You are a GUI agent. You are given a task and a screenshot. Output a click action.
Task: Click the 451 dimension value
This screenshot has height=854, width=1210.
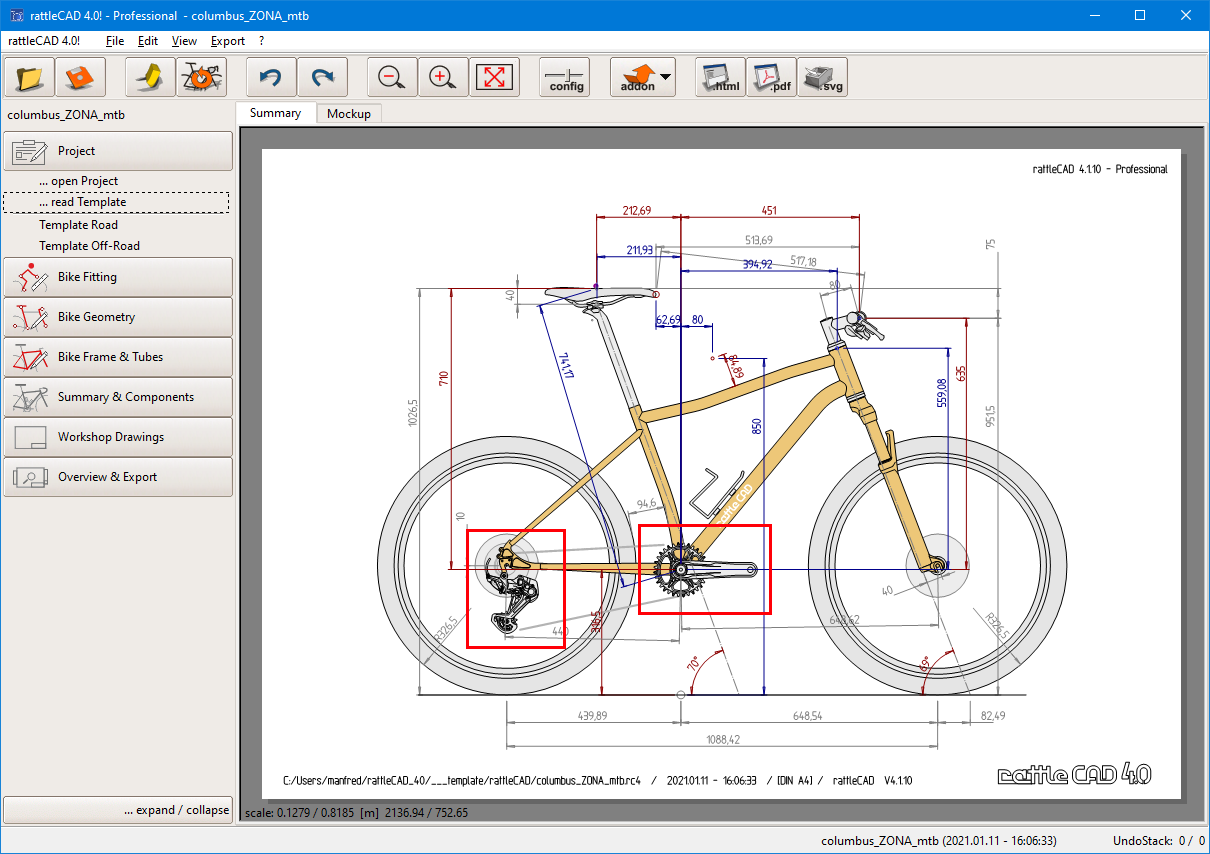[769, 210]
